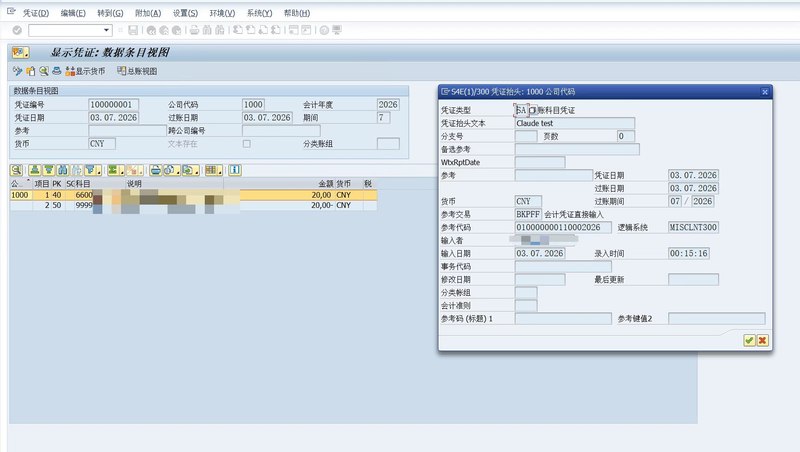
Task: Open a new session with toolbar icon
Action: pos(294,31)
